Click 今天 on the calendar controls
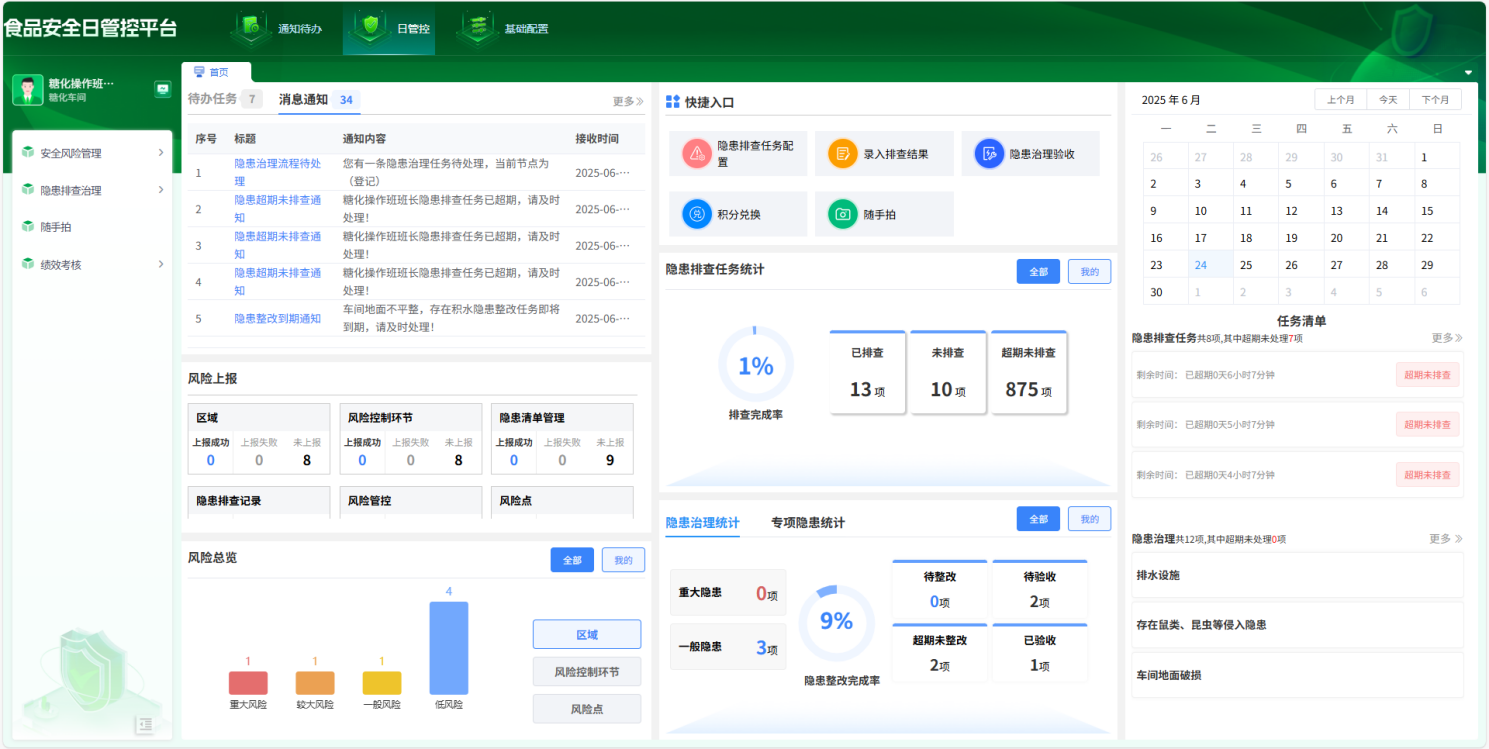Image resolution: width=1489 pixels, height=749 pixels. [1387, 99]
